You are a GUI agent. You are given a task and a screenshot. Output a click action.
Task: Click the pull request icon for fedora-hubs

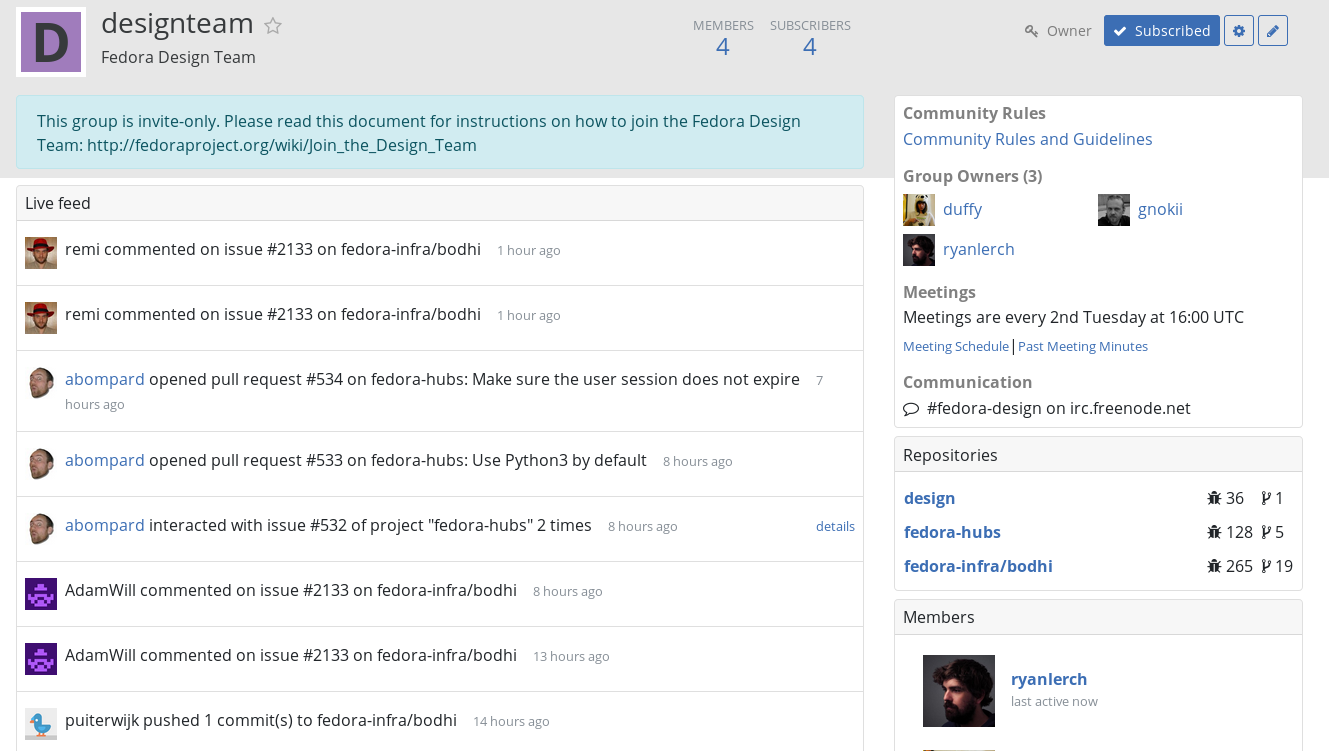coord(1266,532)
